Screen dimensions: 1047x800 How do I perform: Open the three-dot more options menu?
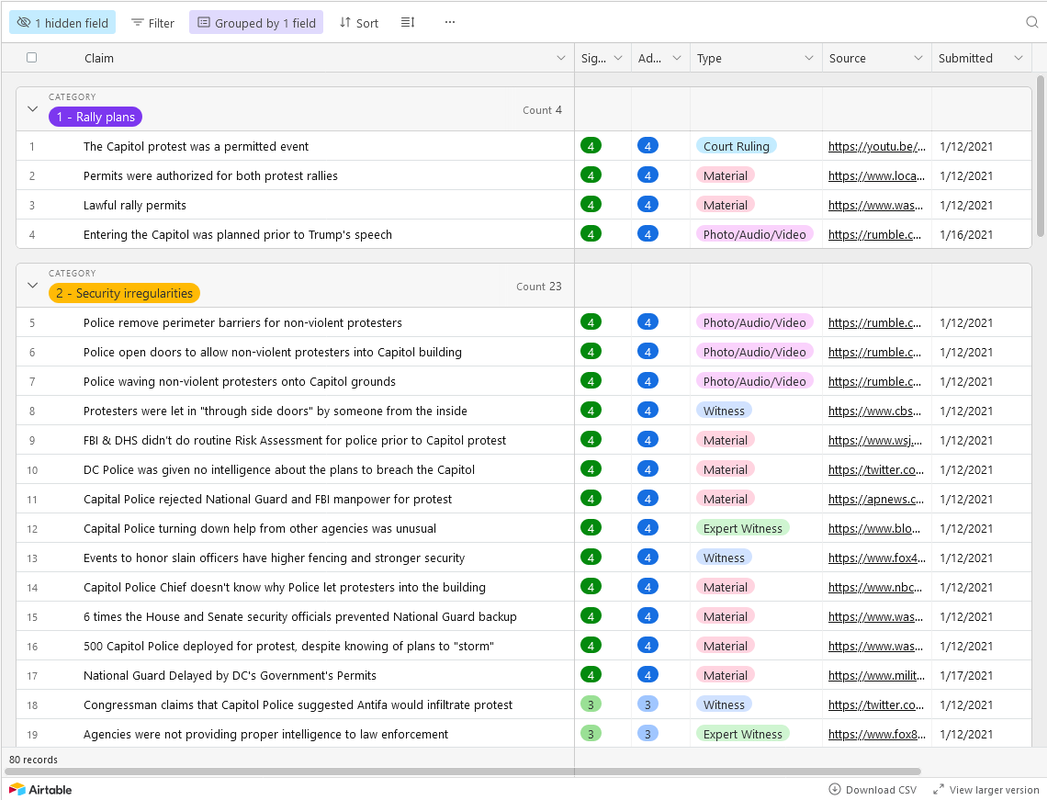click(449, 22)
